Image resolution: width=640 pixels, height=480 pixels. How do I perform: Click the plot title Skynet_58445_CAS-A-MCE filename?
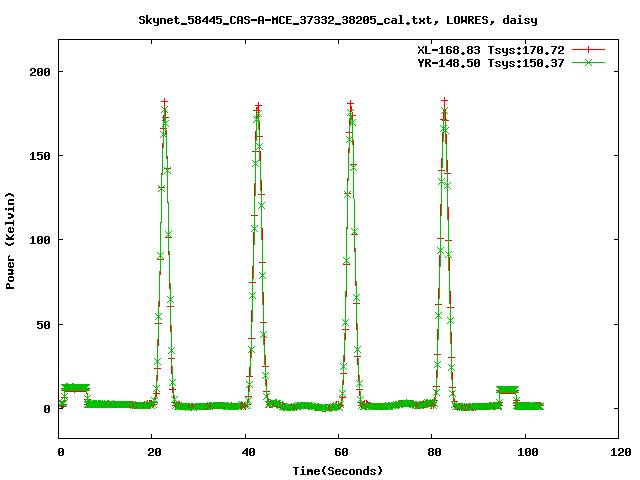(337, 20)
